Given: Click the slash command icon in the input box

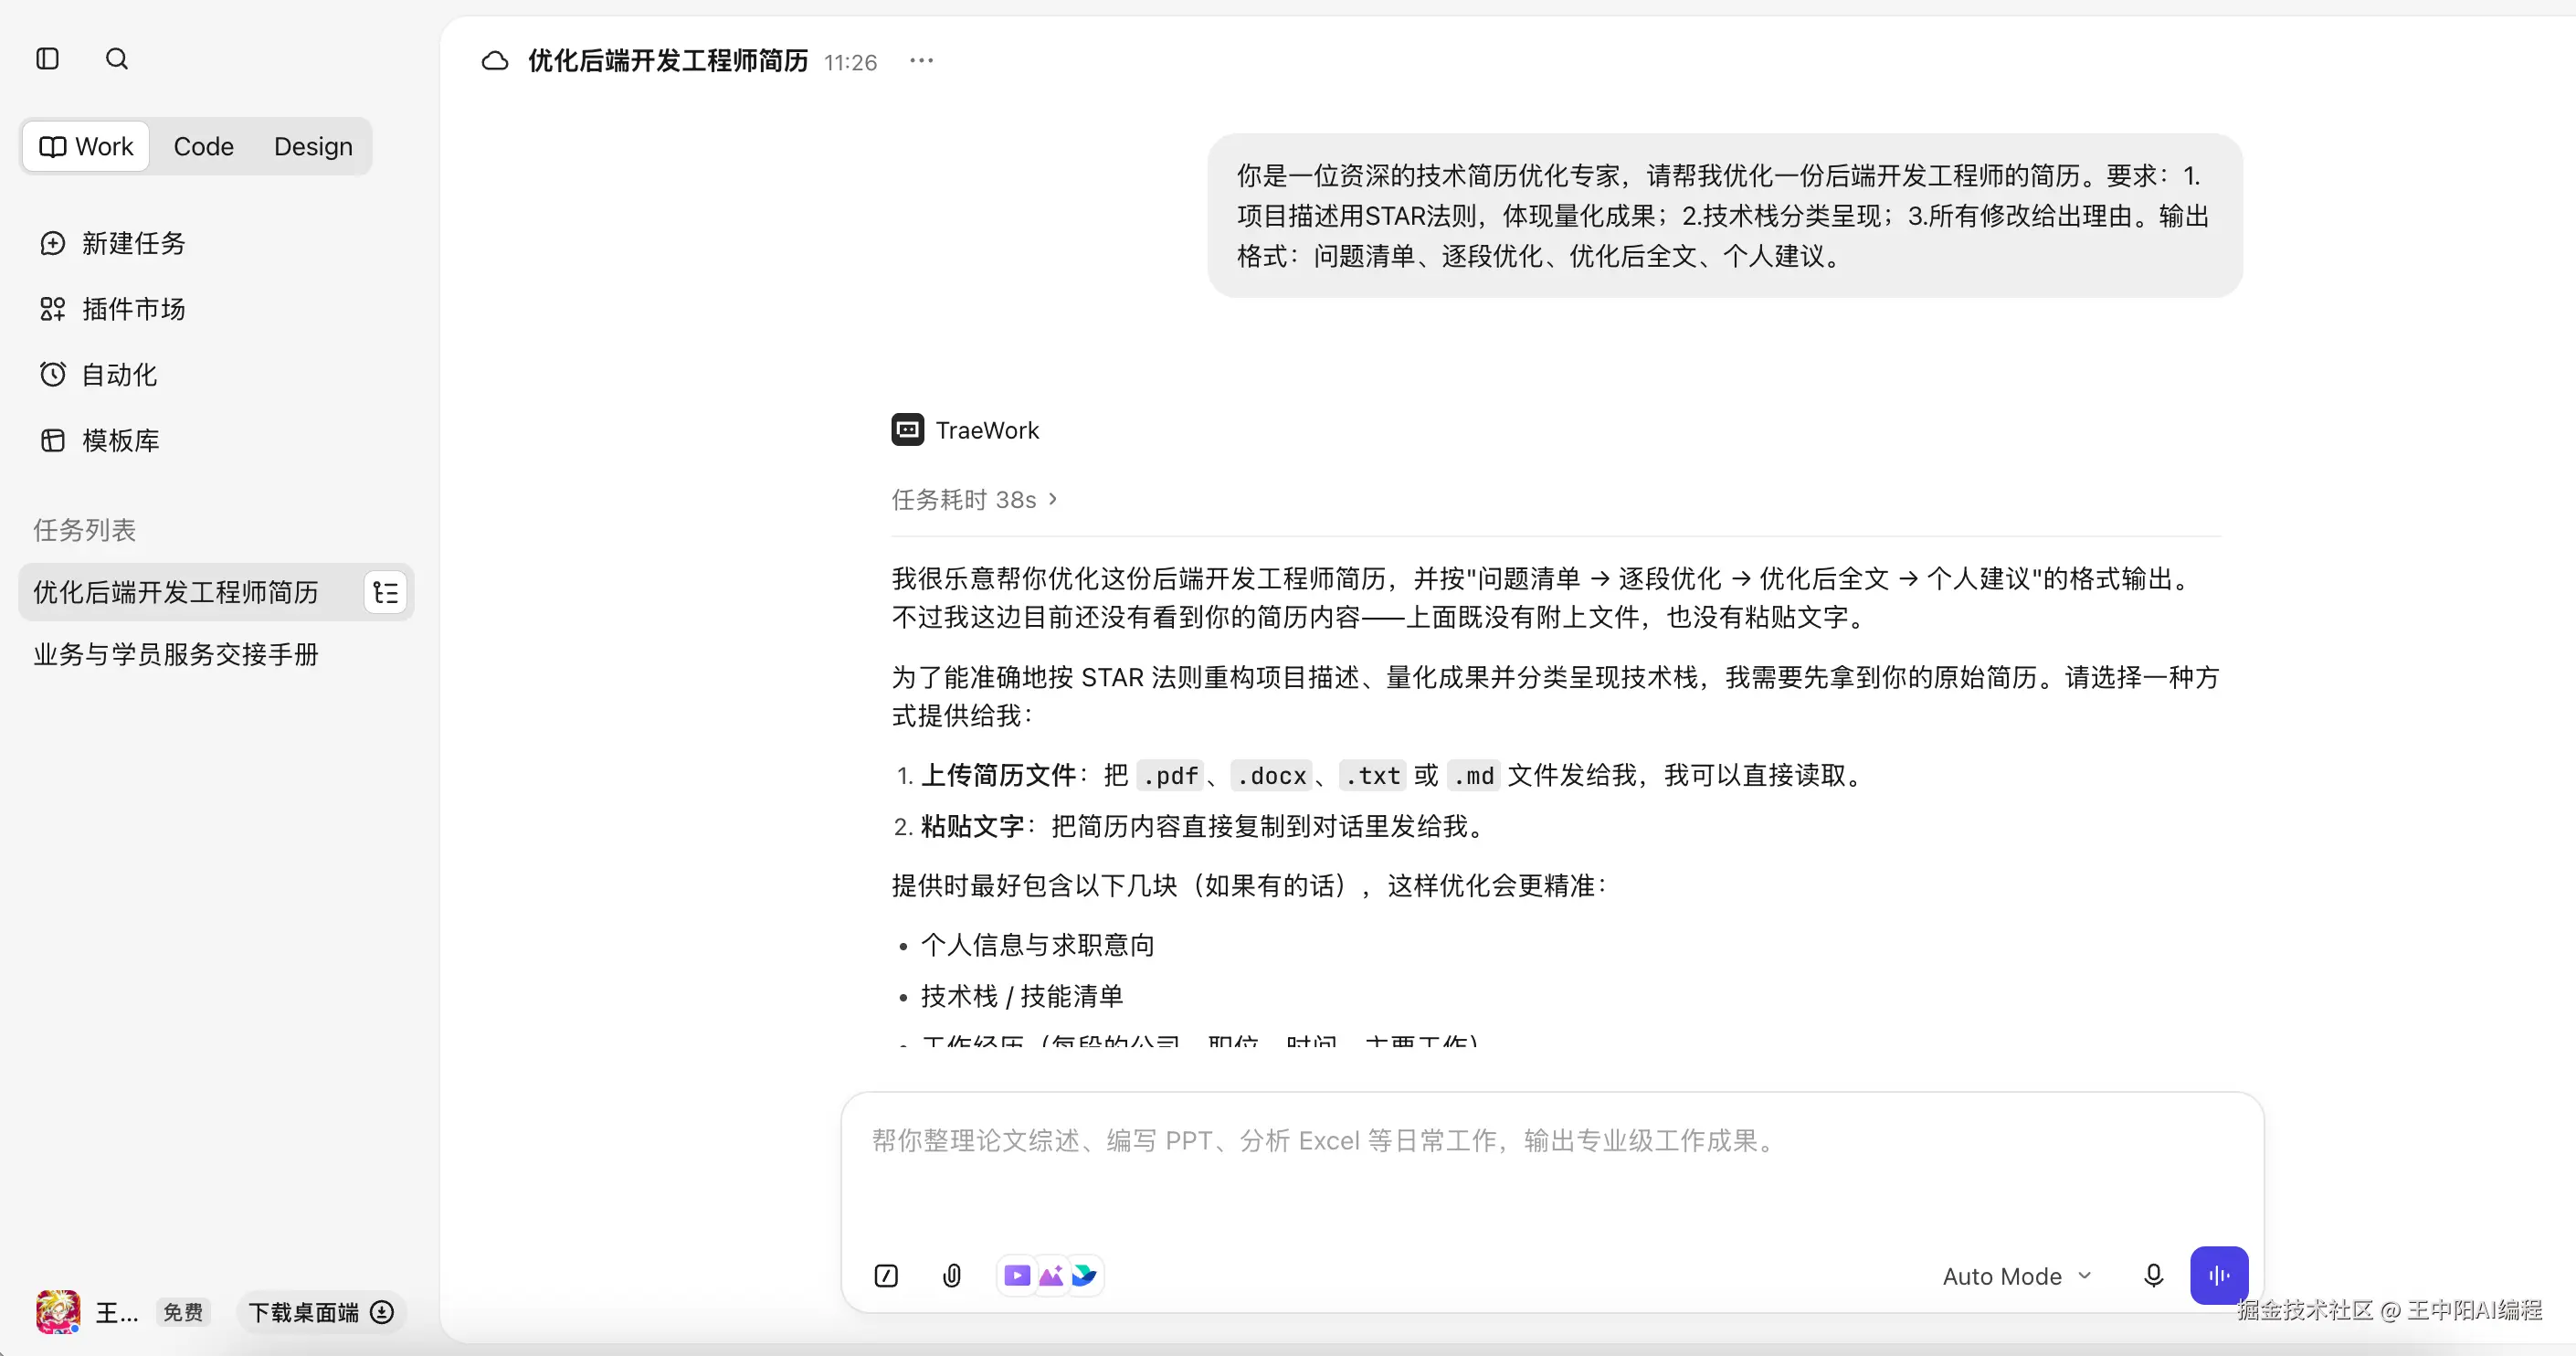Looking at the screenshot, I should pos(886,1276).
